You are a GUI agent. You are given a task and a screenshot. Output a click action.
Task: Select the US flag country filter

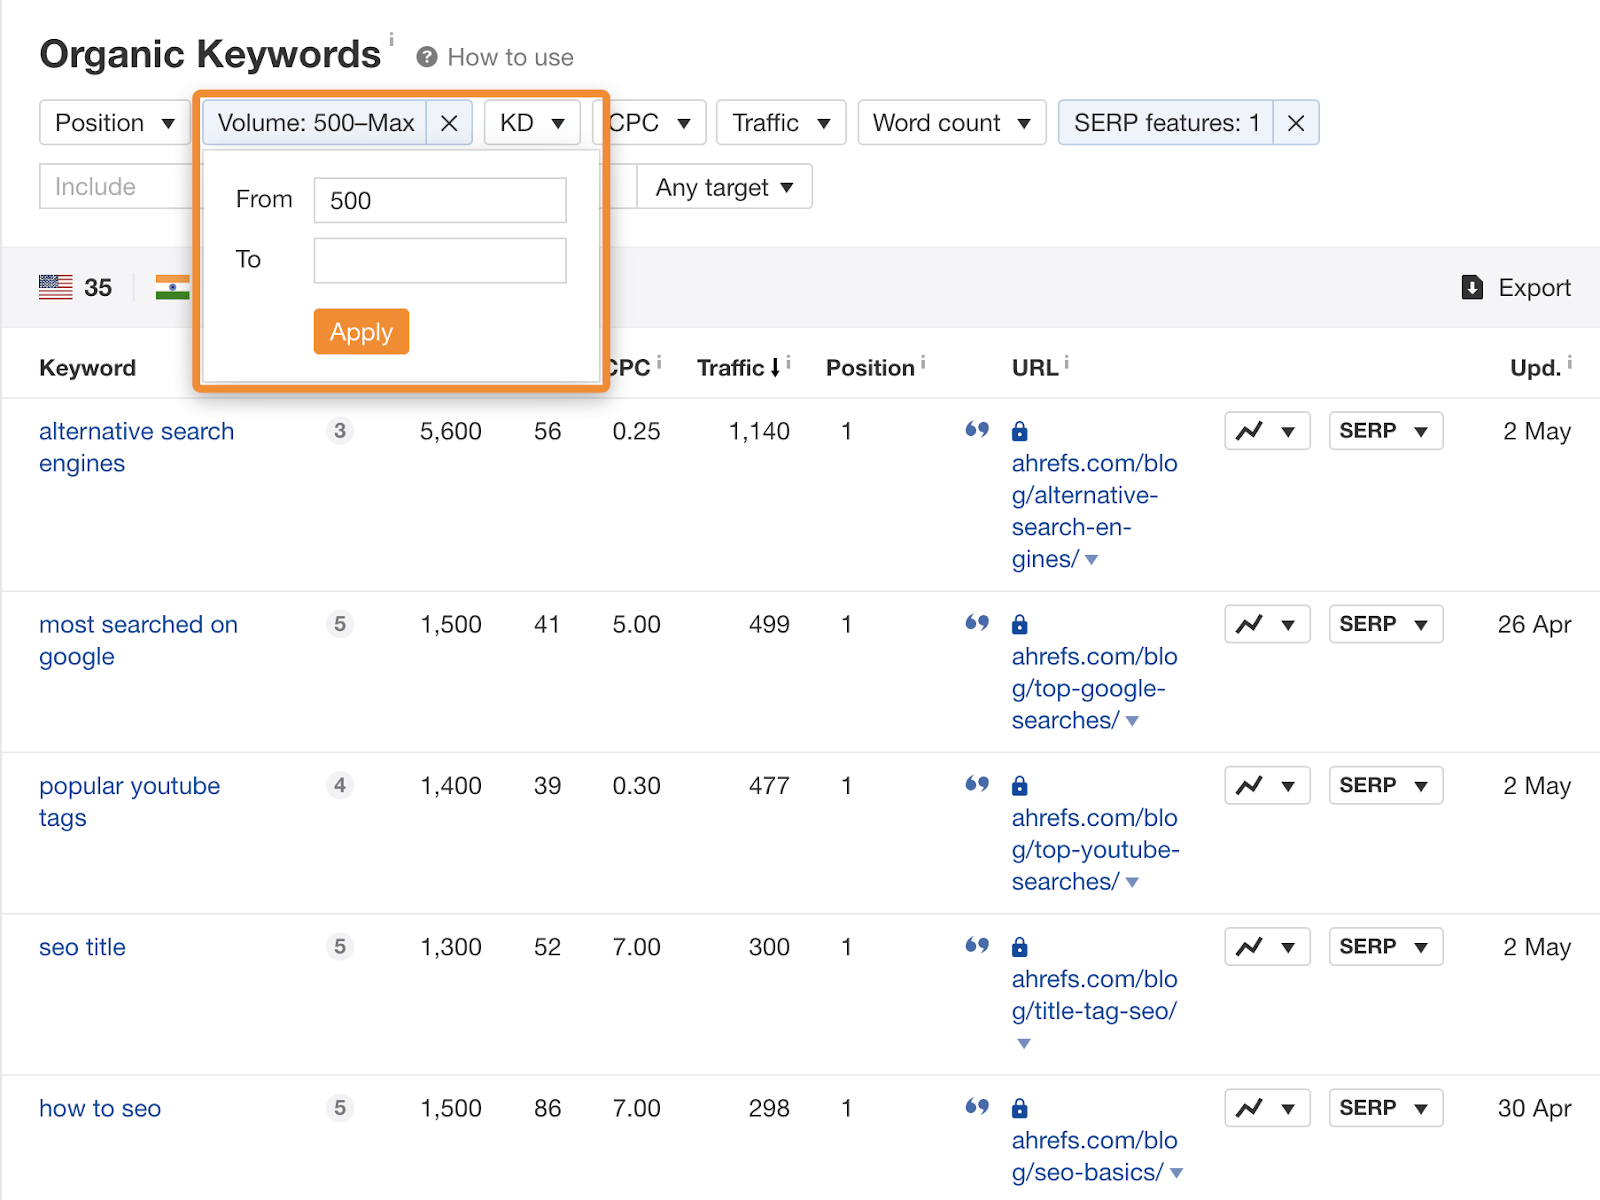coord(56,287)
